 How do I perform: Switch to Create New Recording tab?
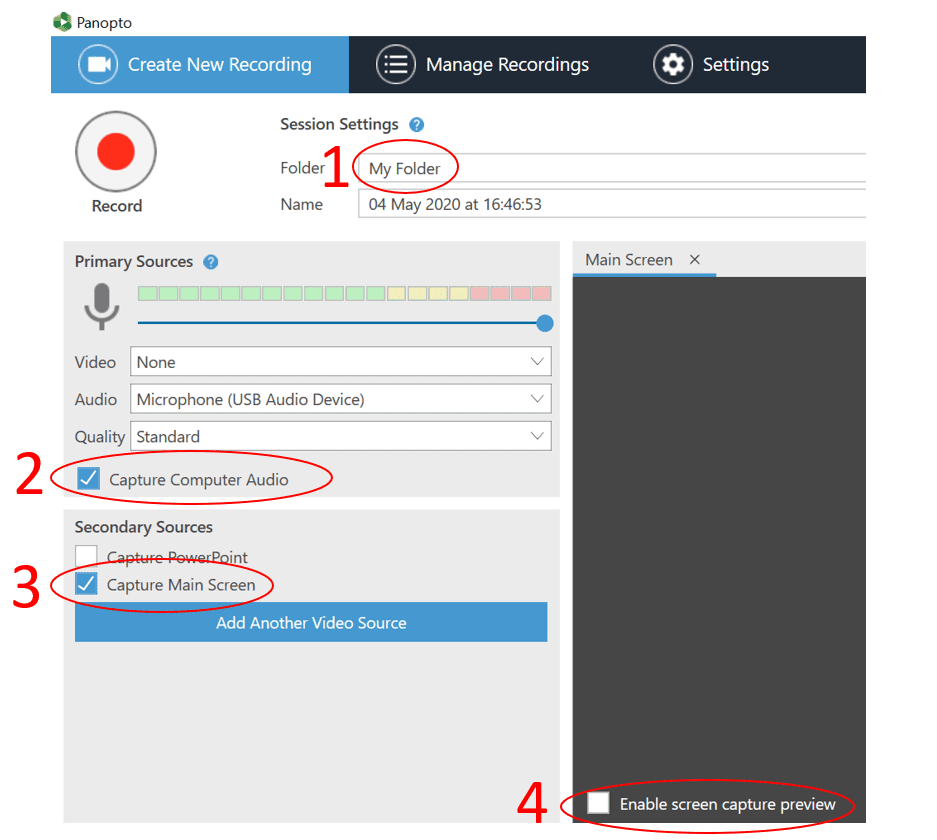click(x=200, y=64)
